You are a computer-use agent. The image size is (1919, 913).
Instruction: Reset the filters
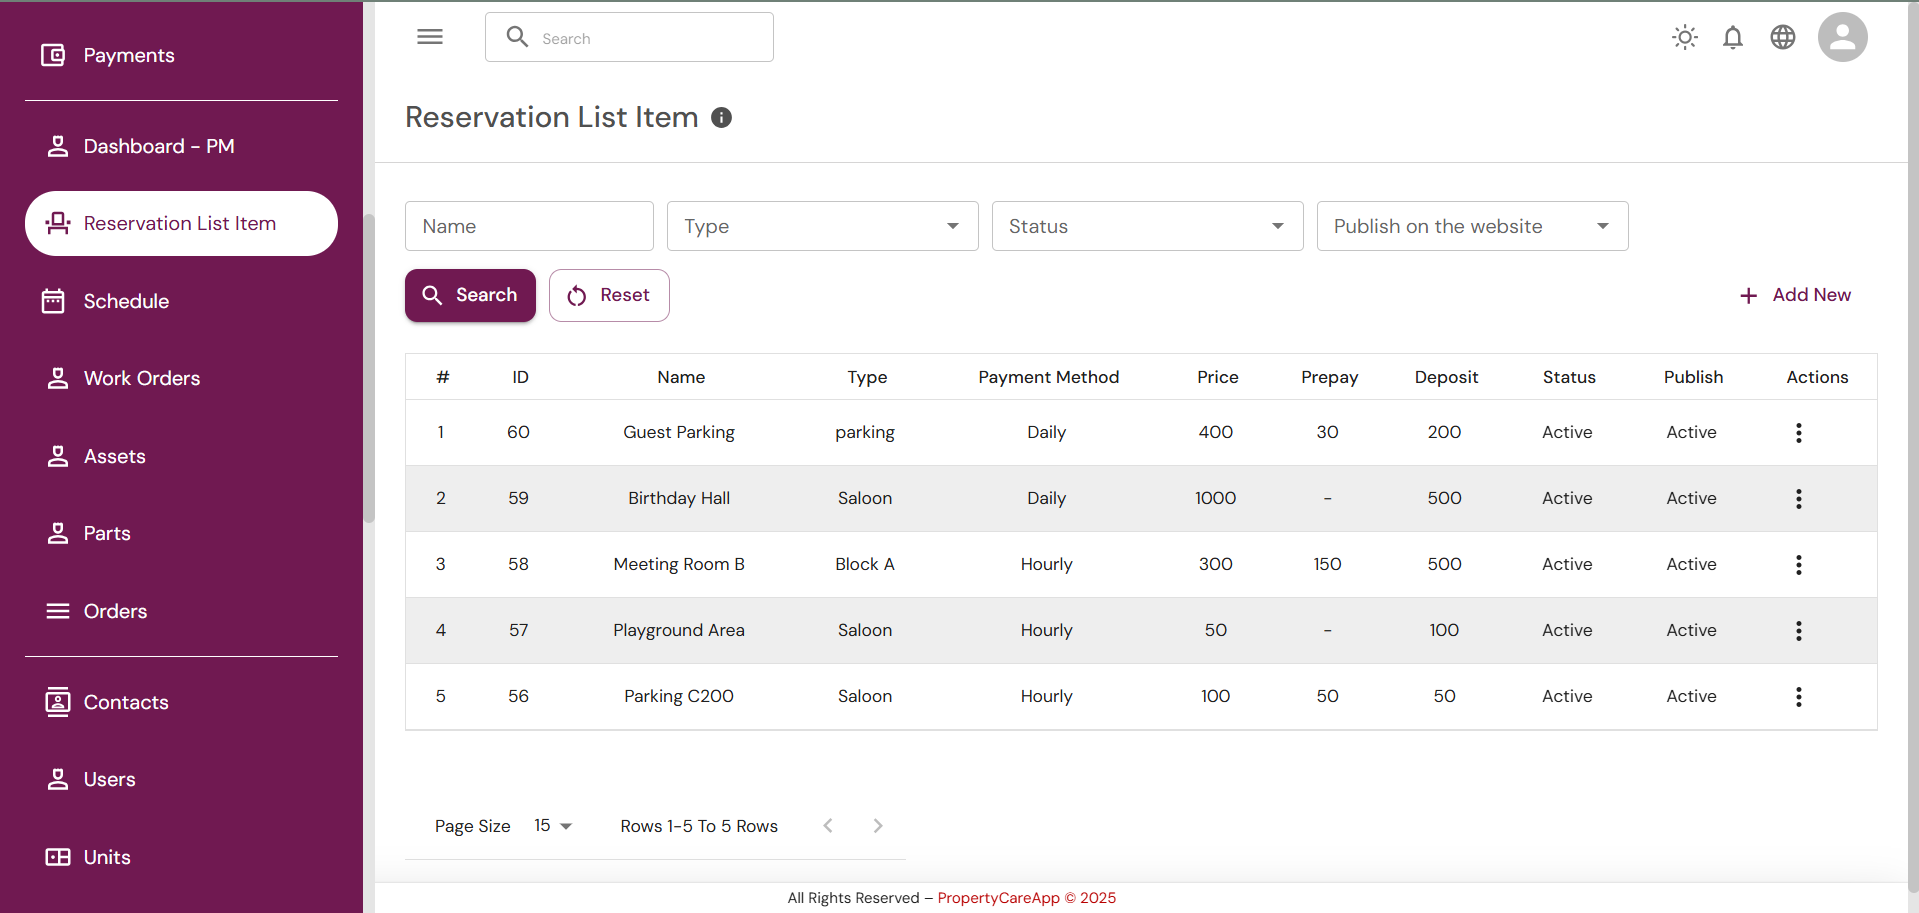pyautogui.click(x=609, y=295)
